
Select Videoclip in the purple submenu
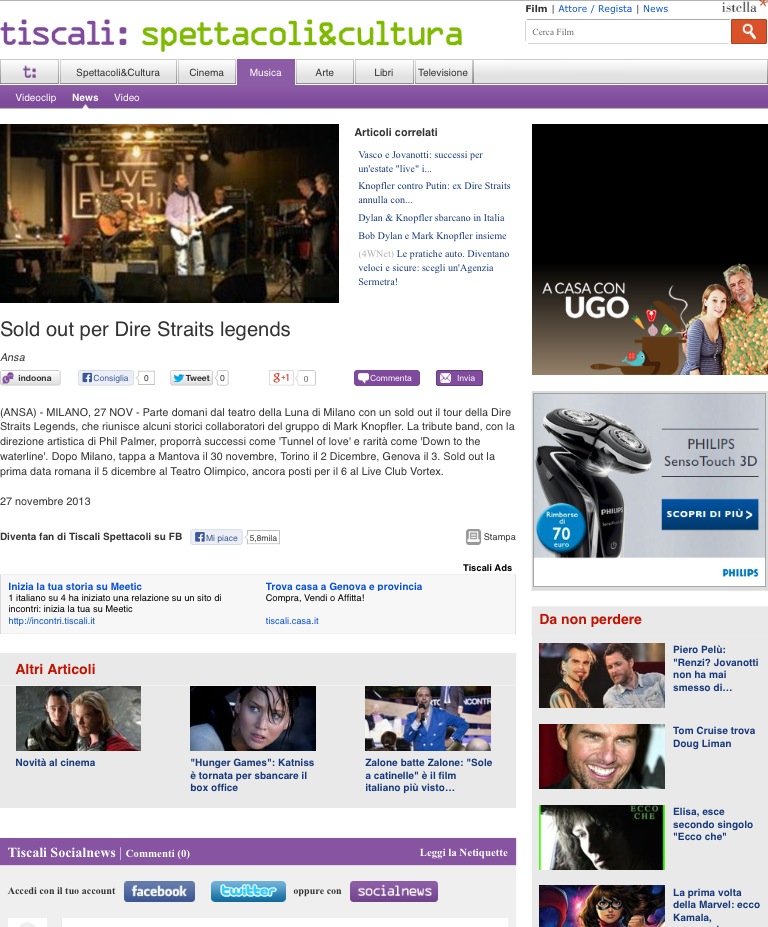[x=35, y=98]
